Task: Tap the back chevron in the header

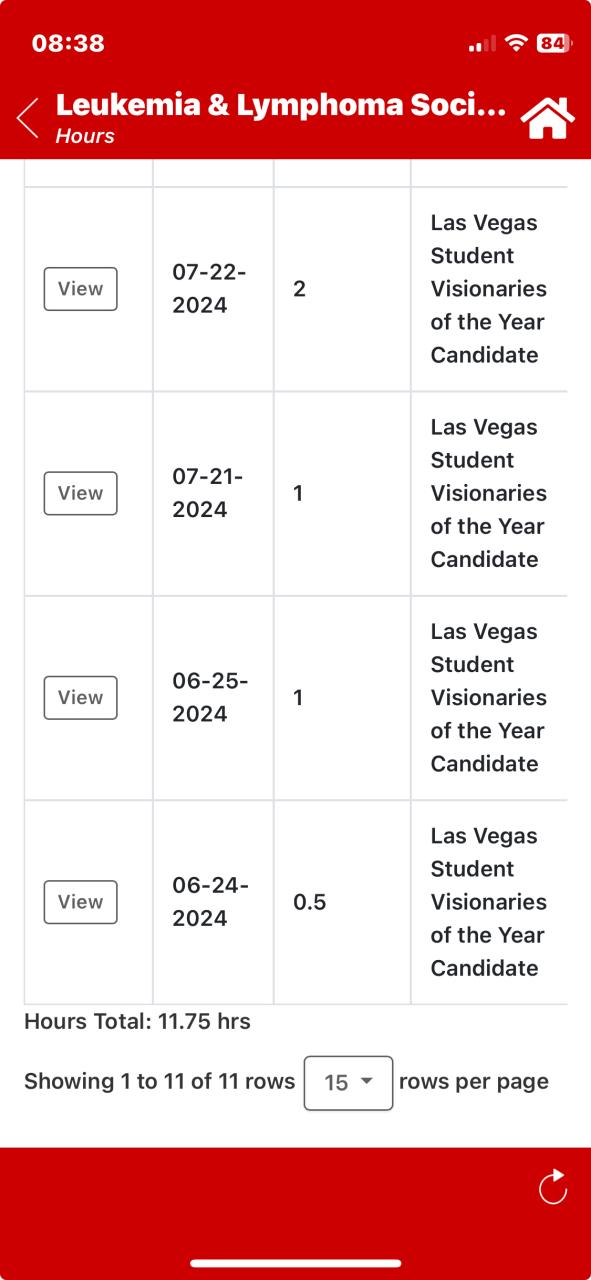Action: click(28, 118)
